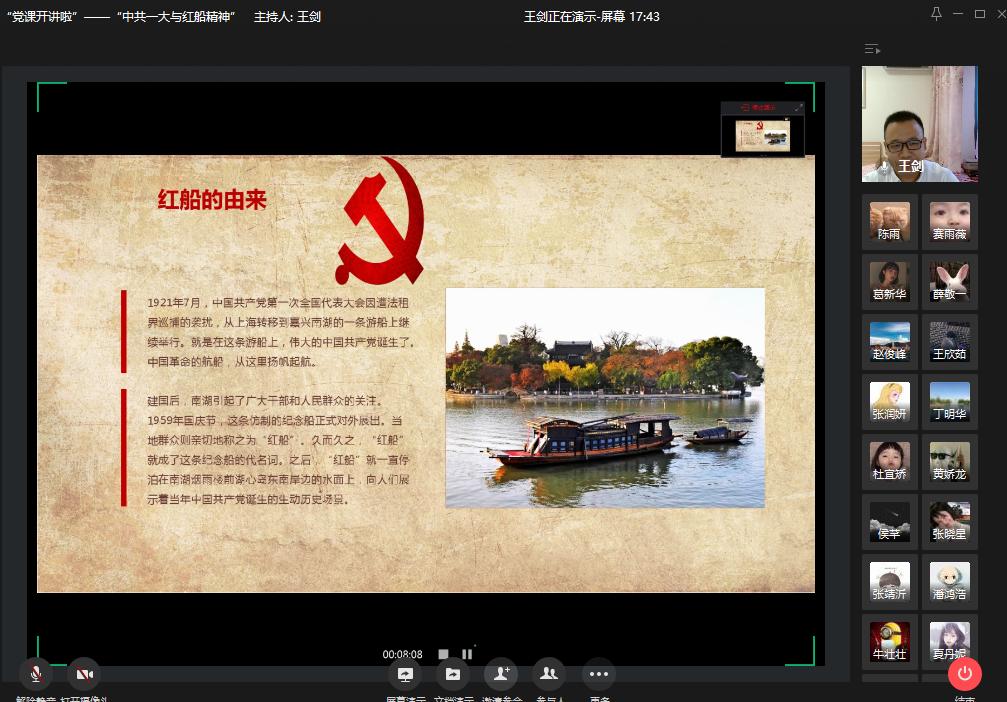Invite participants to the meeting
The height and width of the screenshot is (702, 1007).
[x=500, y=674]
